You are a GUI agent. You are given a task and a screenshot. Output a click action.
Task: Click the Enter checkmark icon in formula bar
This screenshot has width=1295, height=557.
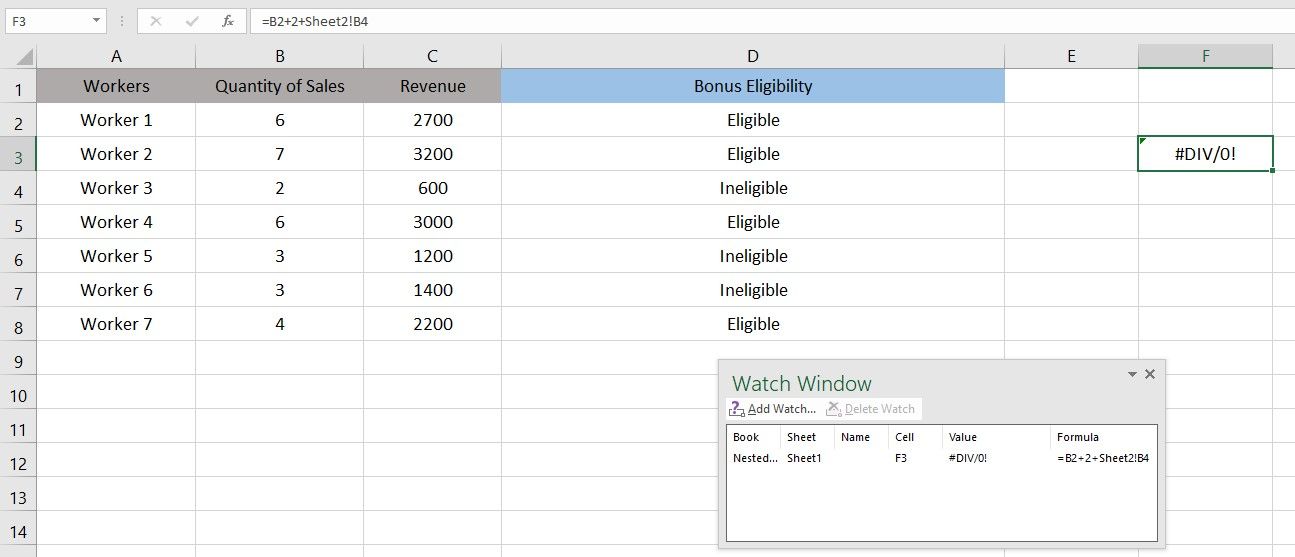tap(191, 21)
